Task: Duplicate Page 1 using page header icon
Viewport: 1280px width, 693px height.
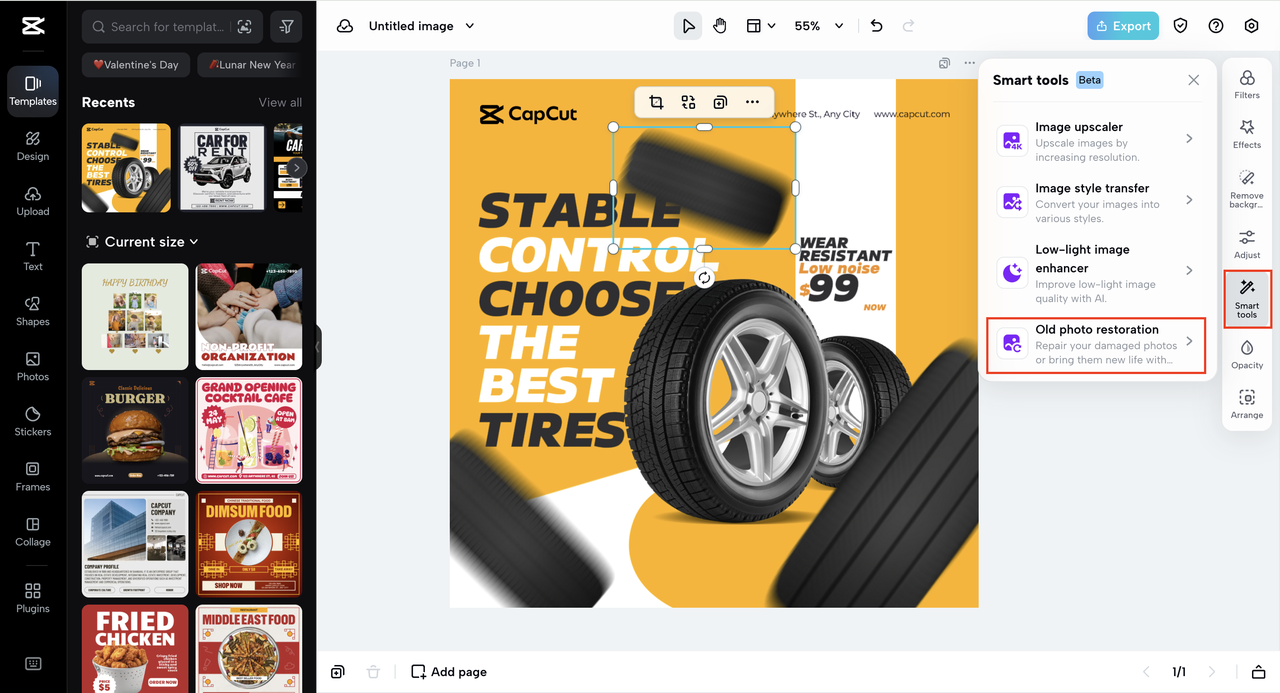Action: click(x=944, y=63)
